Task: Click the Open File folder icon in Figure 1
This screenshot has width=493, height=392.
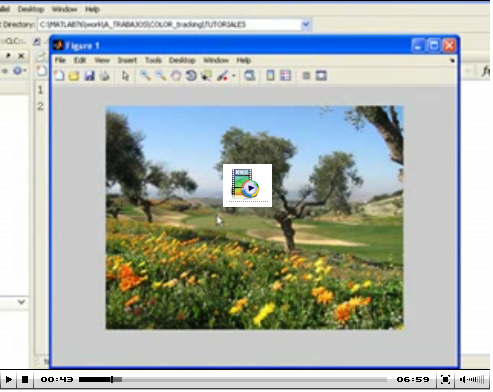Action: [x=74, y=76]
